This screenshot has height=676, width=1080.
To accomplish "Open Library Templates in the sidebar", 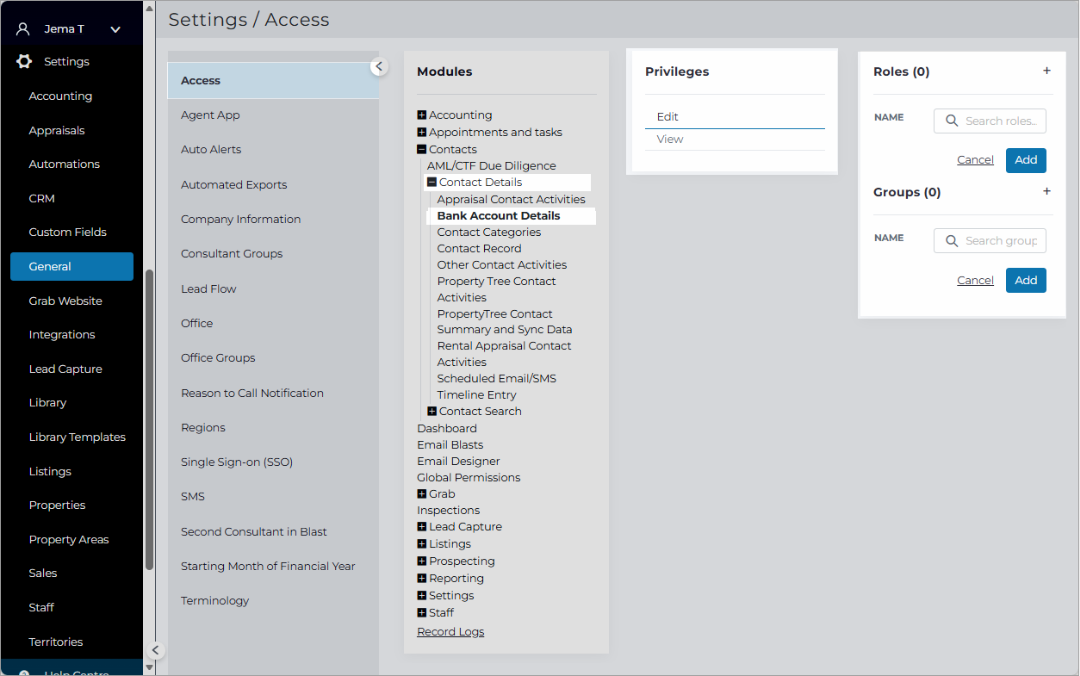I will point(77,438).
